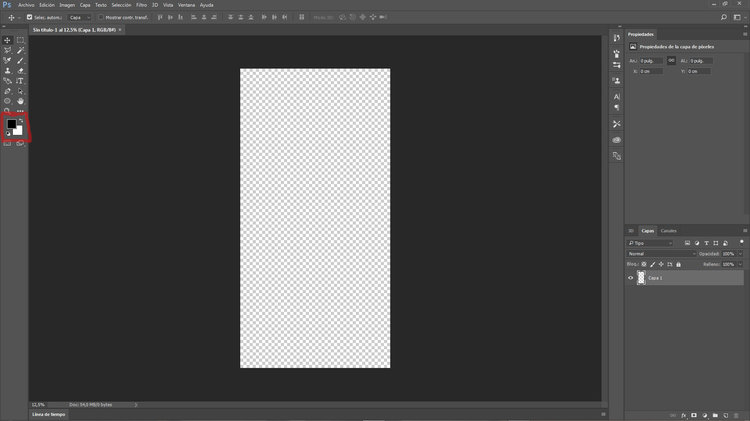750x421 pixels.
Task: Select the Clone Stamp tool
Action: click(x=7, y=71)
